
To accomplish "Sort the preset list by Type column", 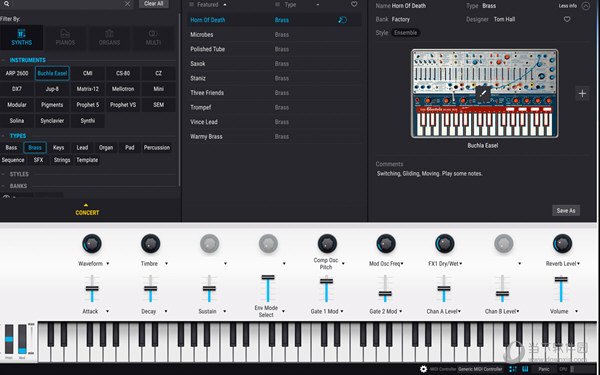I will [x=290, y=5].
